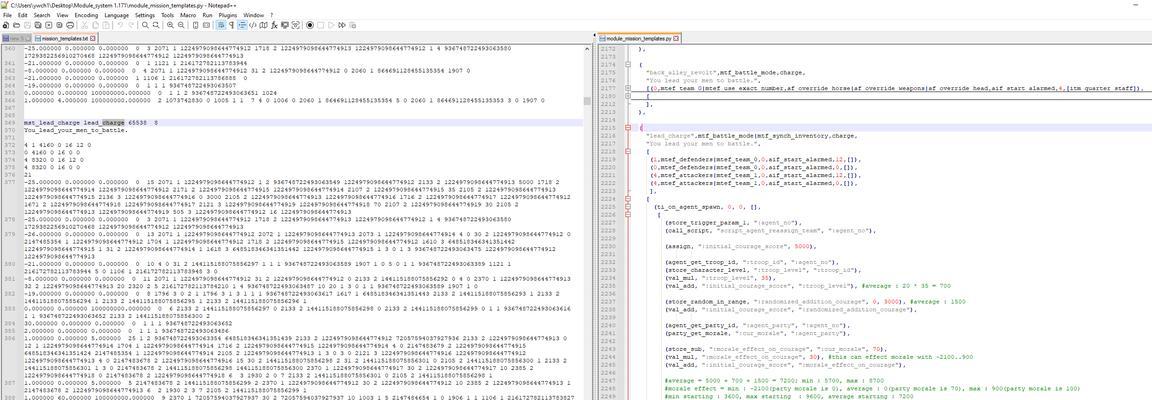Click the Save All toolbar icon
This screenshot has width=1152, height=400.
coord(37,24)
